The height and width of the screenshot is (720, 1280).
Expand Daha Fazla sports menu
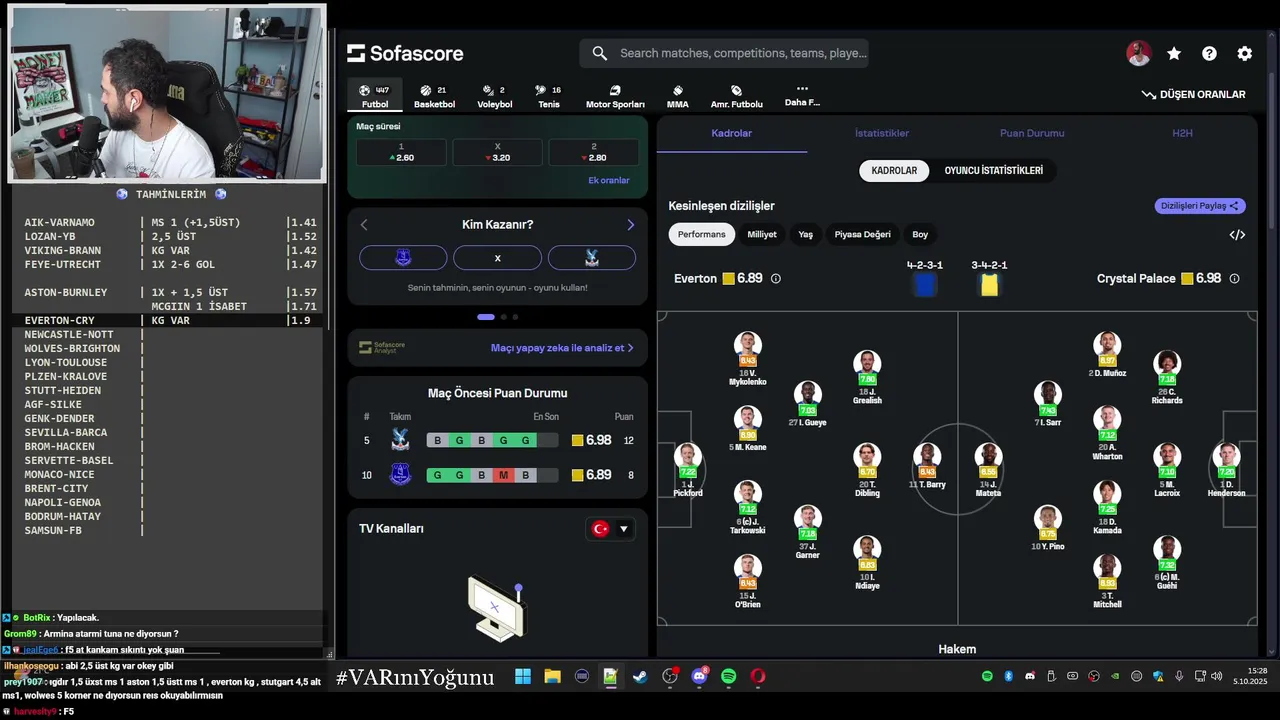[802, 95]
